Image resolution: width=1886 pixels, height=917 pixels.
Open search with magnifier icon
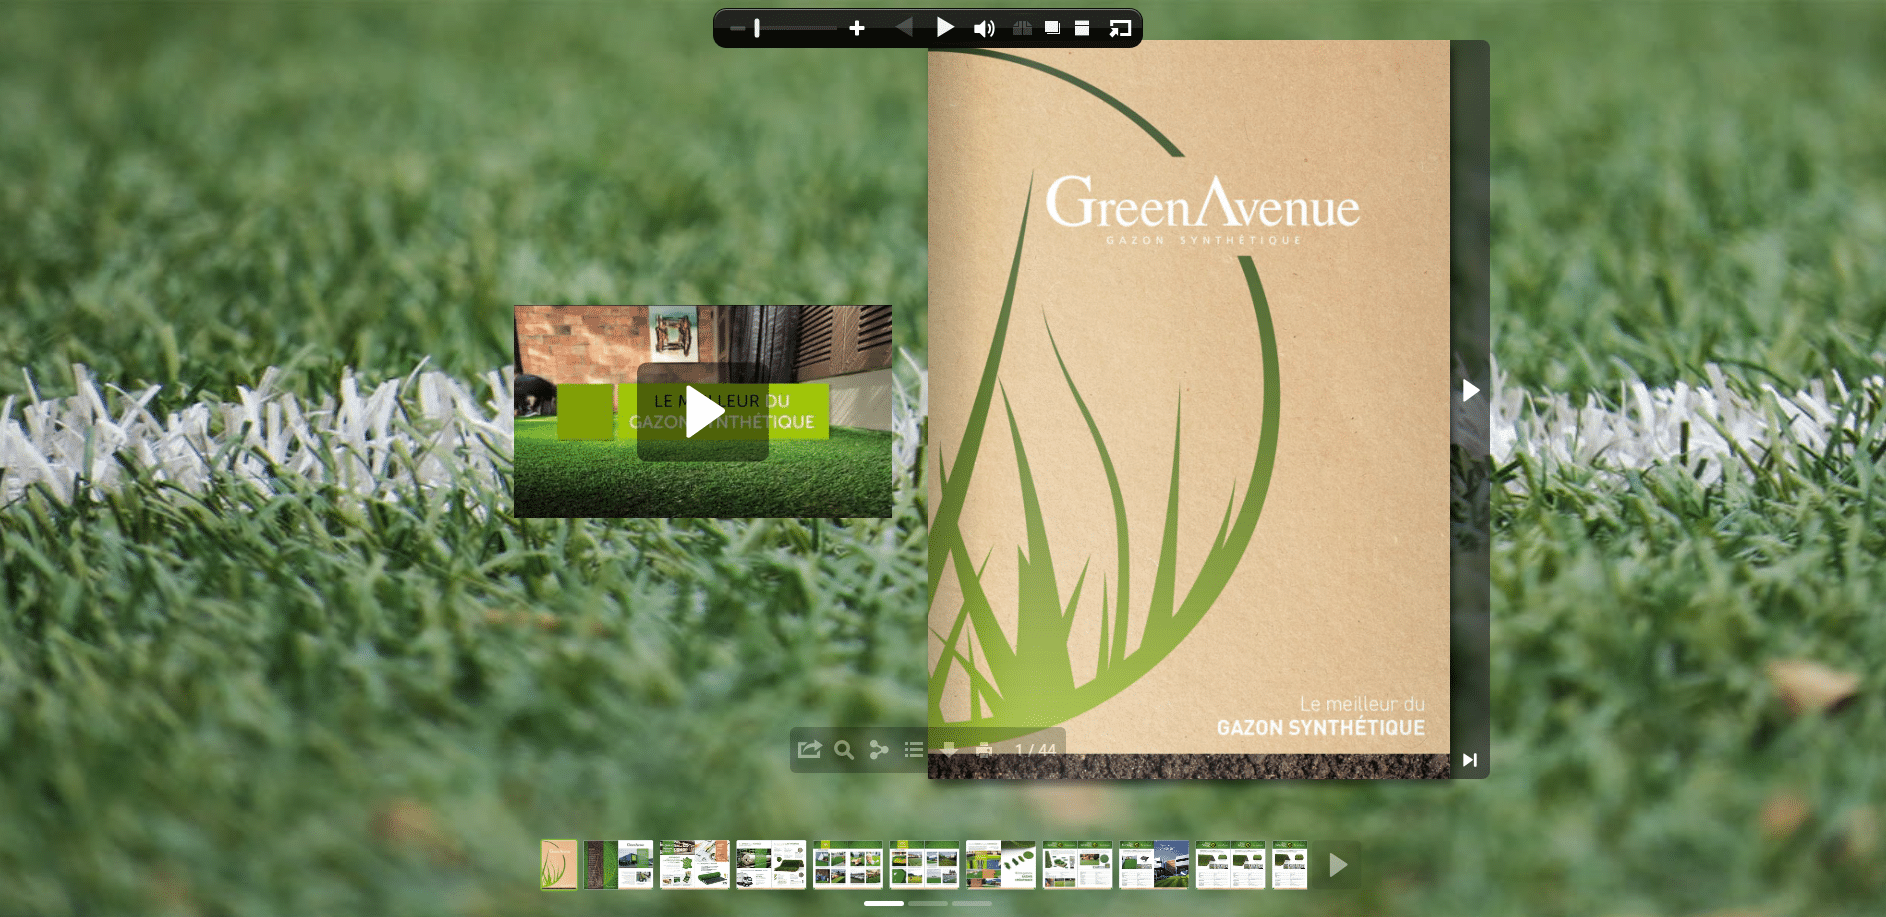point(844,750)
